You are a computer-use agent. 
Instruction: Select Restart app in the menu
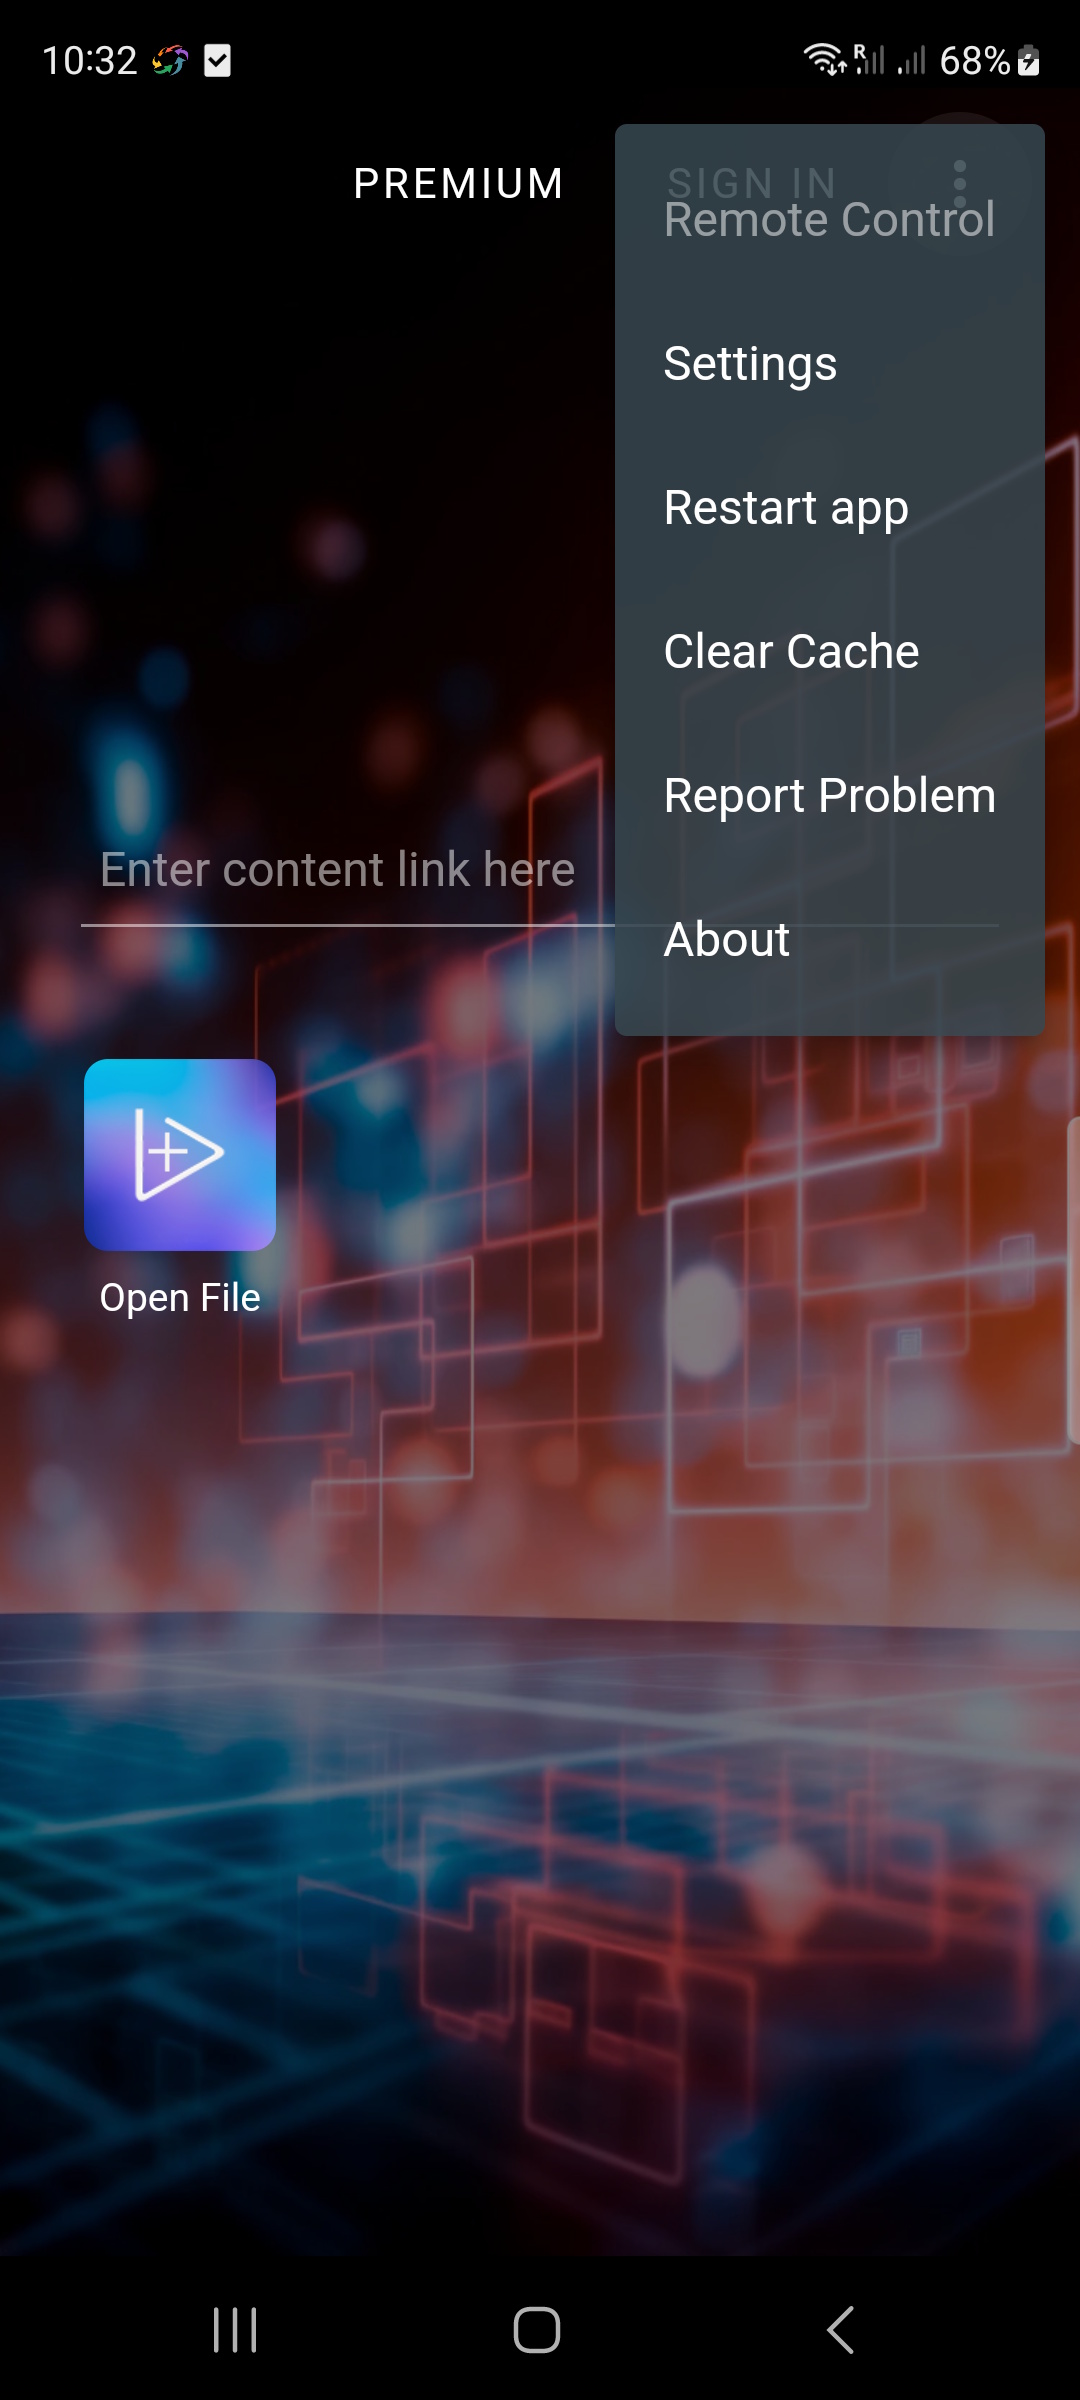[x=830, y=508]
